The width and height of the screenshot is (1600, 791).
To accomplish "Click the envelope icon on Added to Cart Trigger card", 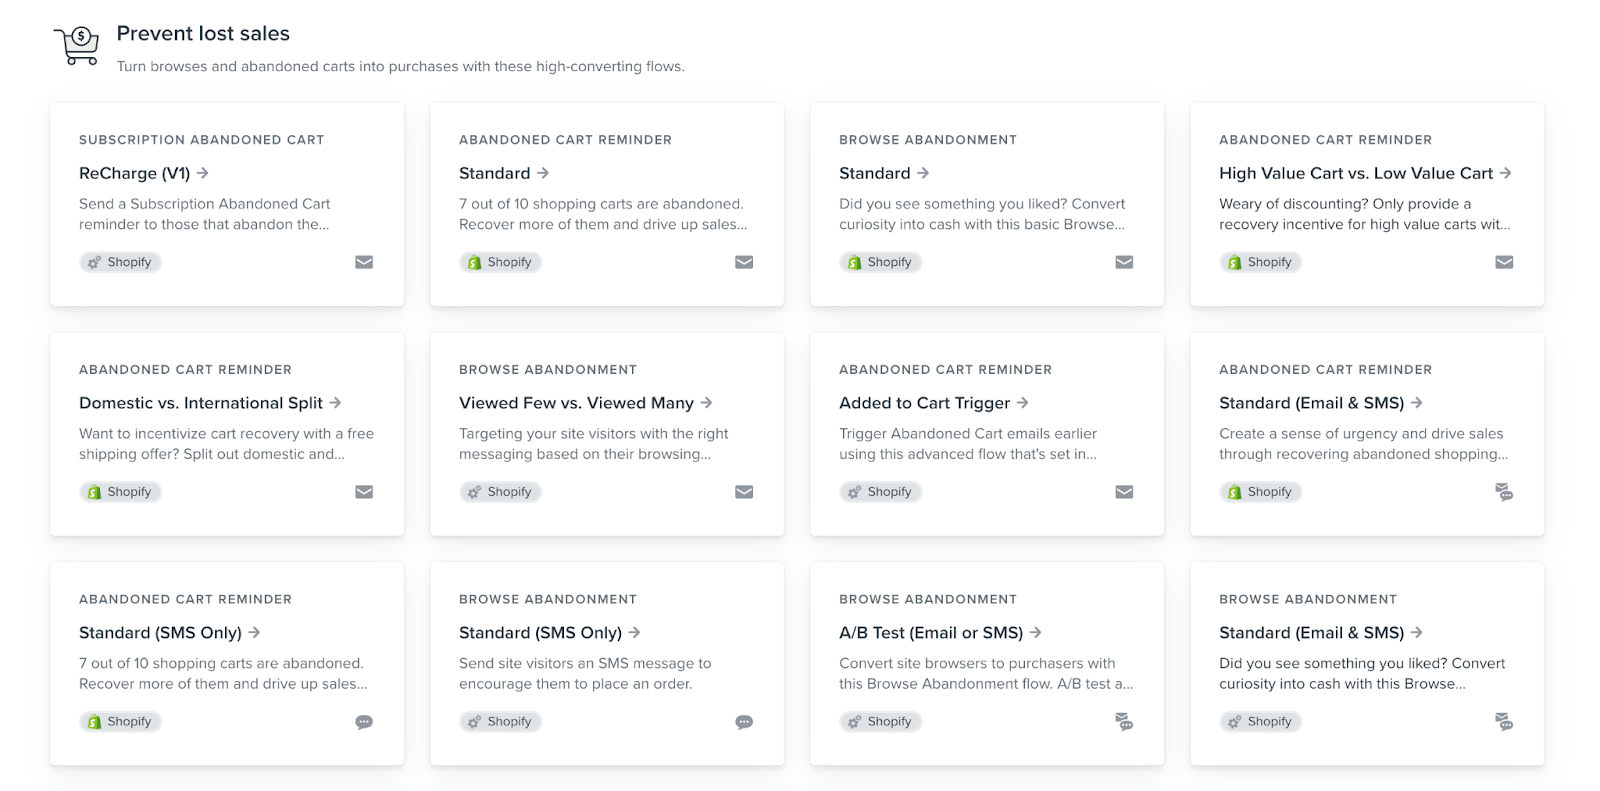I will 1124,492.
